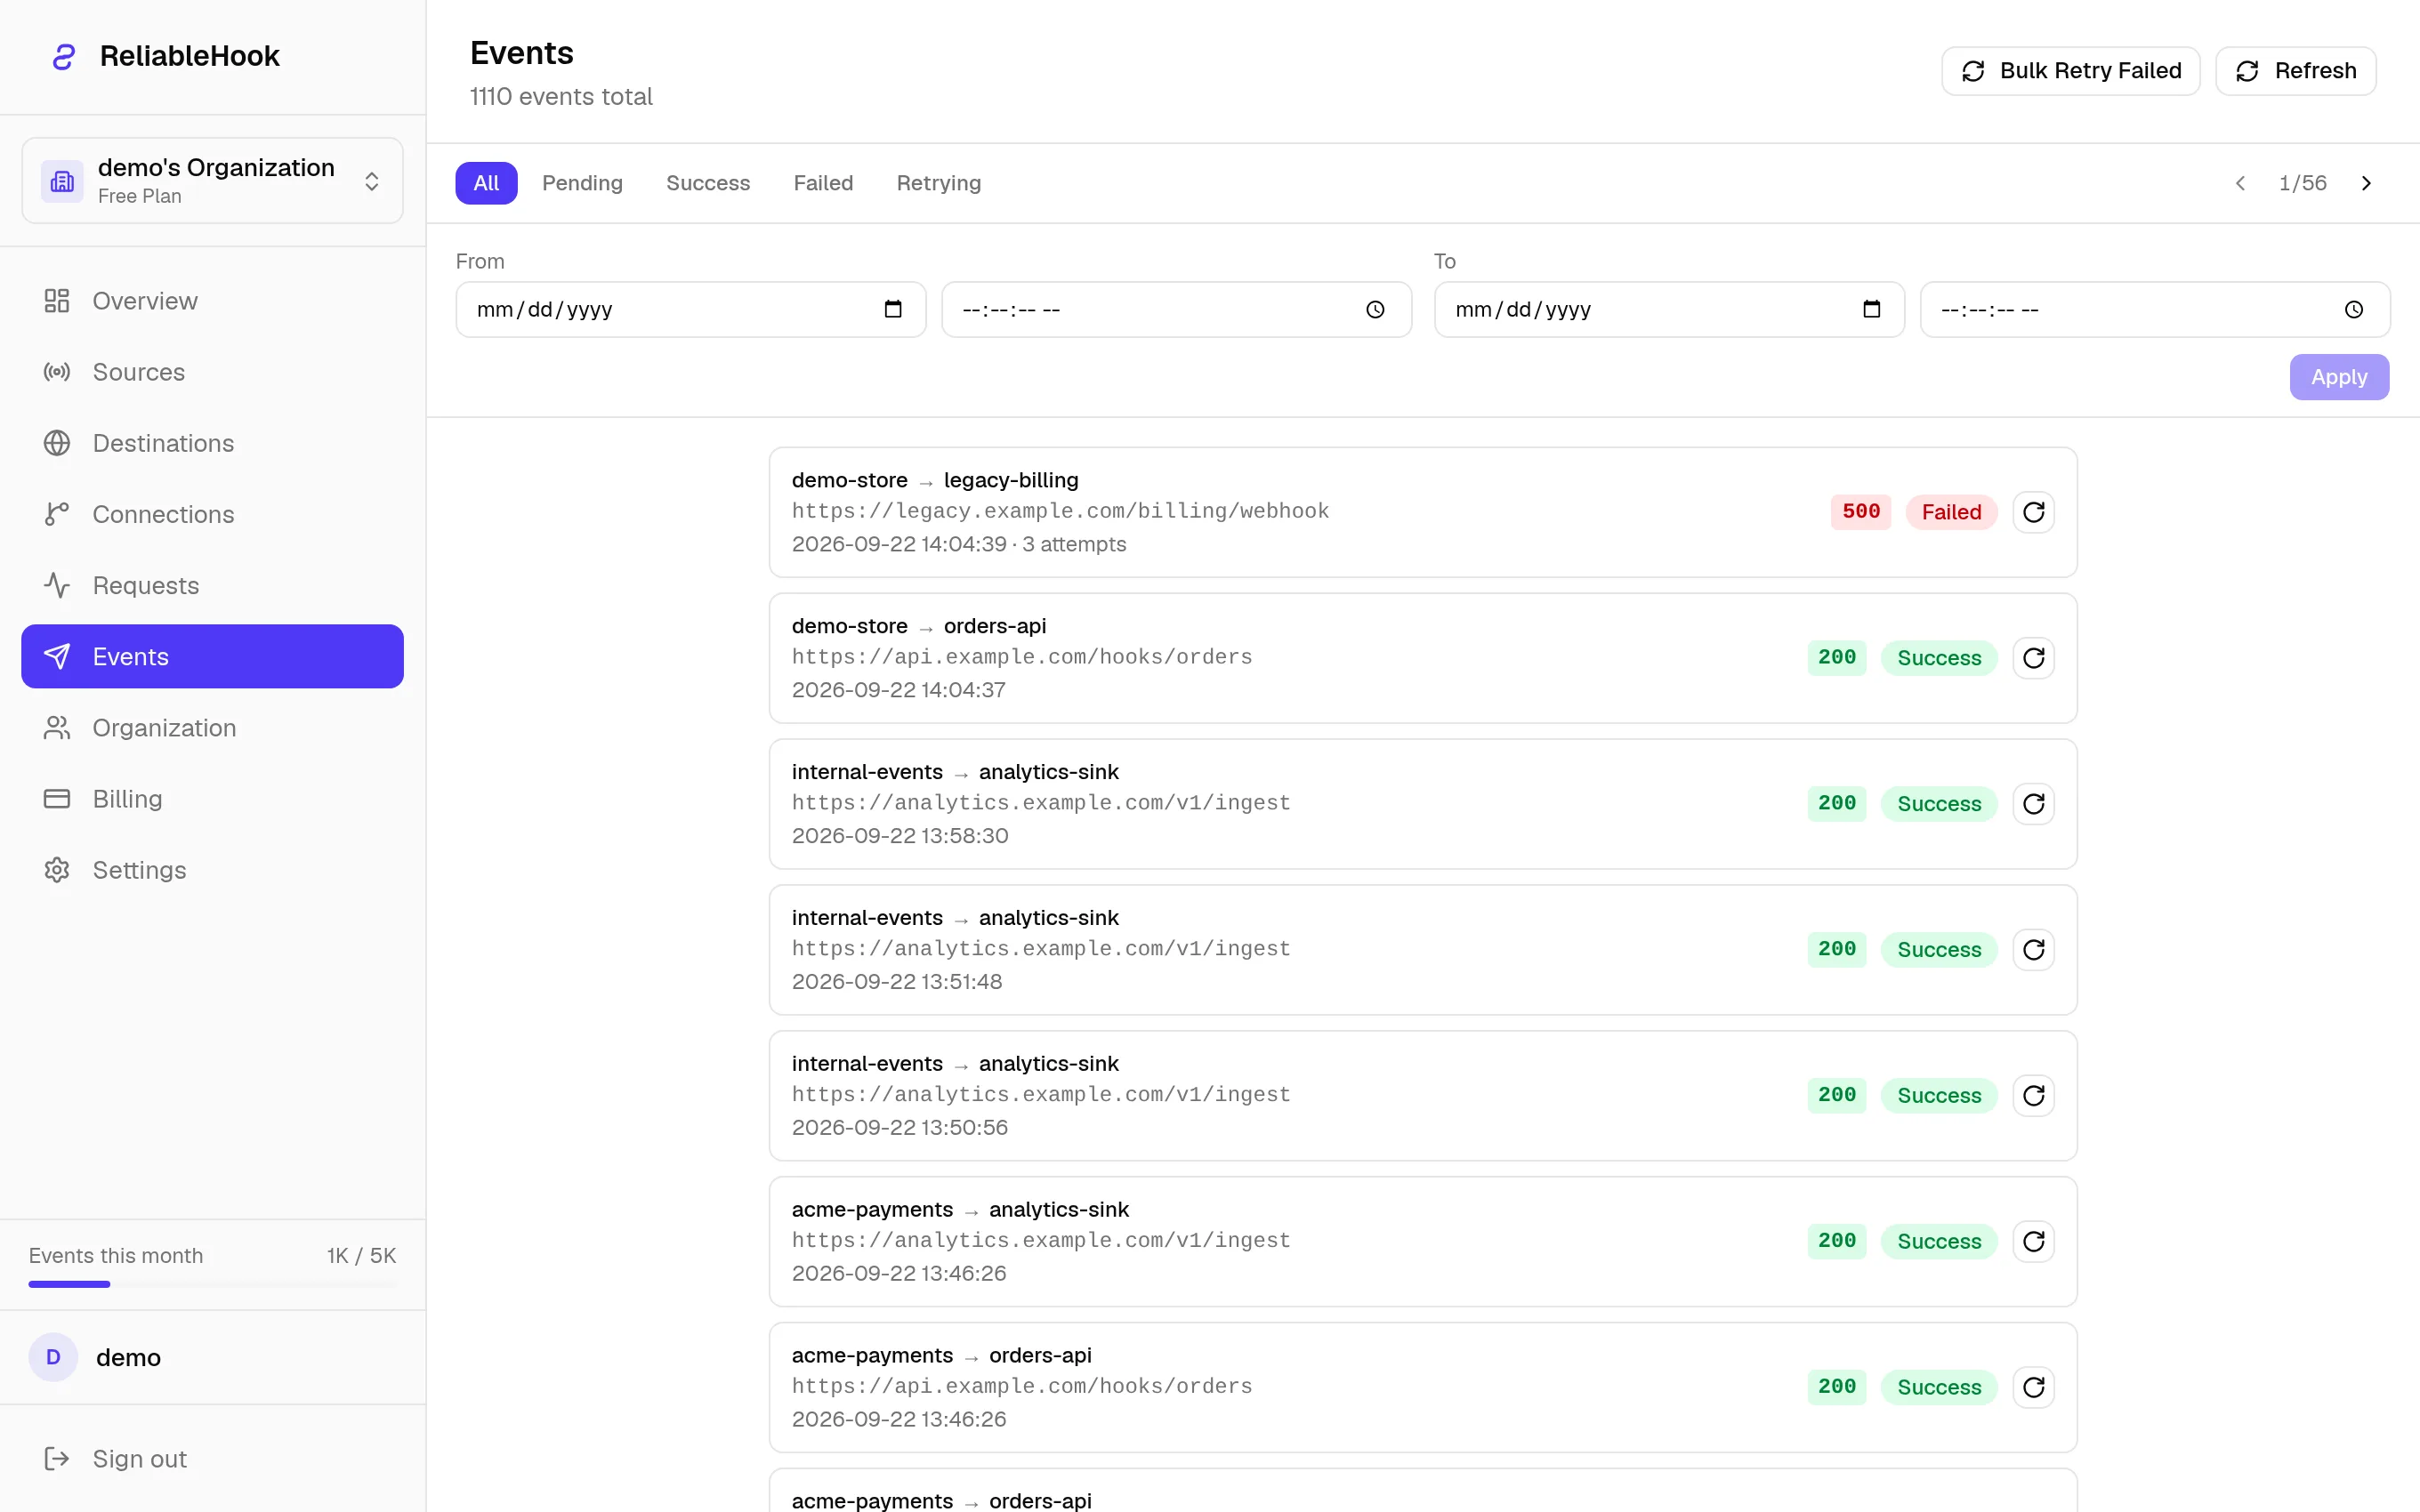Go to previous page of events
This screenshot has height=1512, width=2420.
pos(2240,183)
